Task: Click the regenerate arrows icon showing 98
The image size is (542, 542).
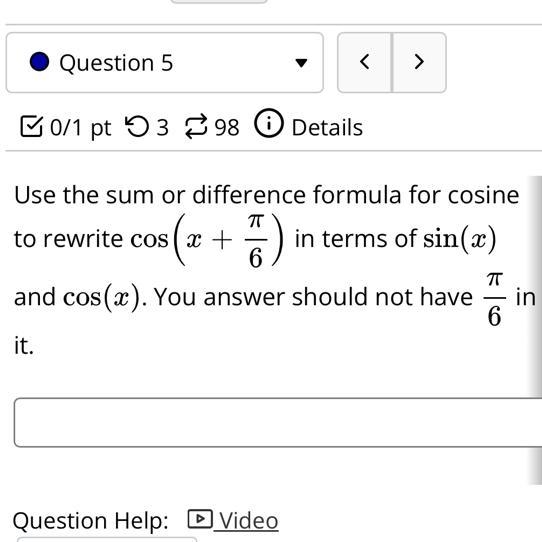Action: pyautogui.click(x=196, y=127)
